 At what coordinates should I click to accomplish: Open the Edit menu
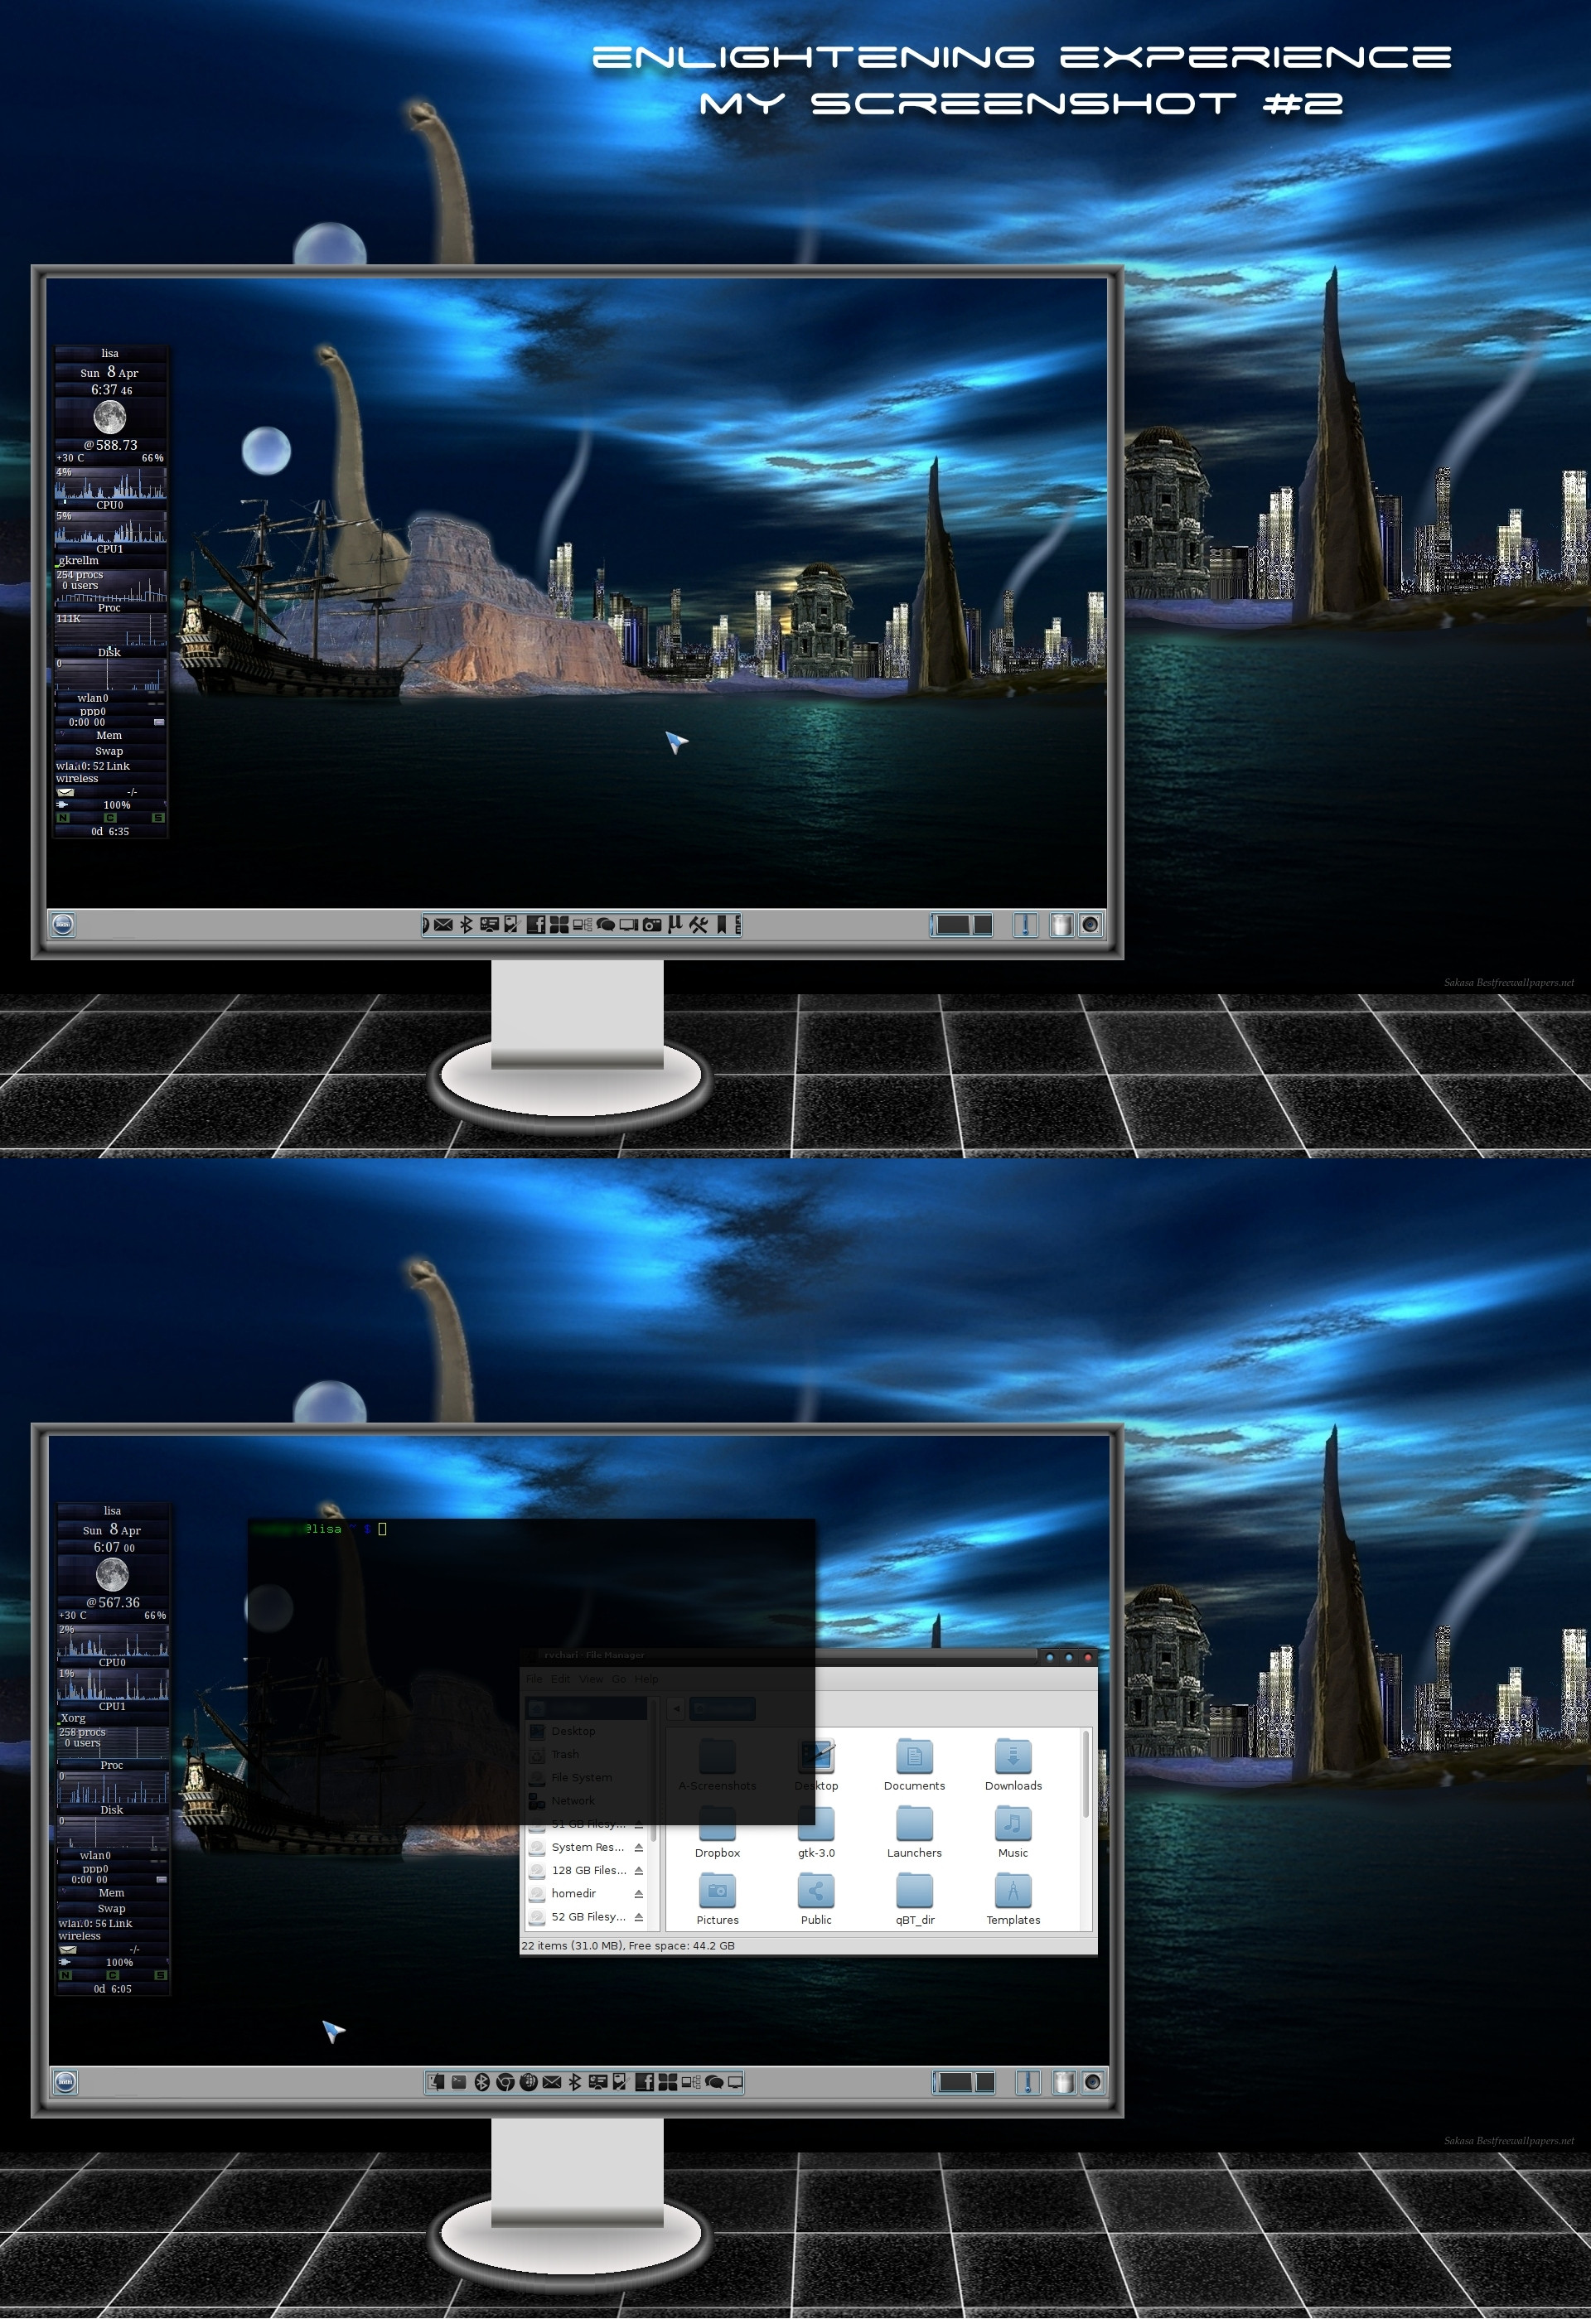click(x=561, y=1679)
